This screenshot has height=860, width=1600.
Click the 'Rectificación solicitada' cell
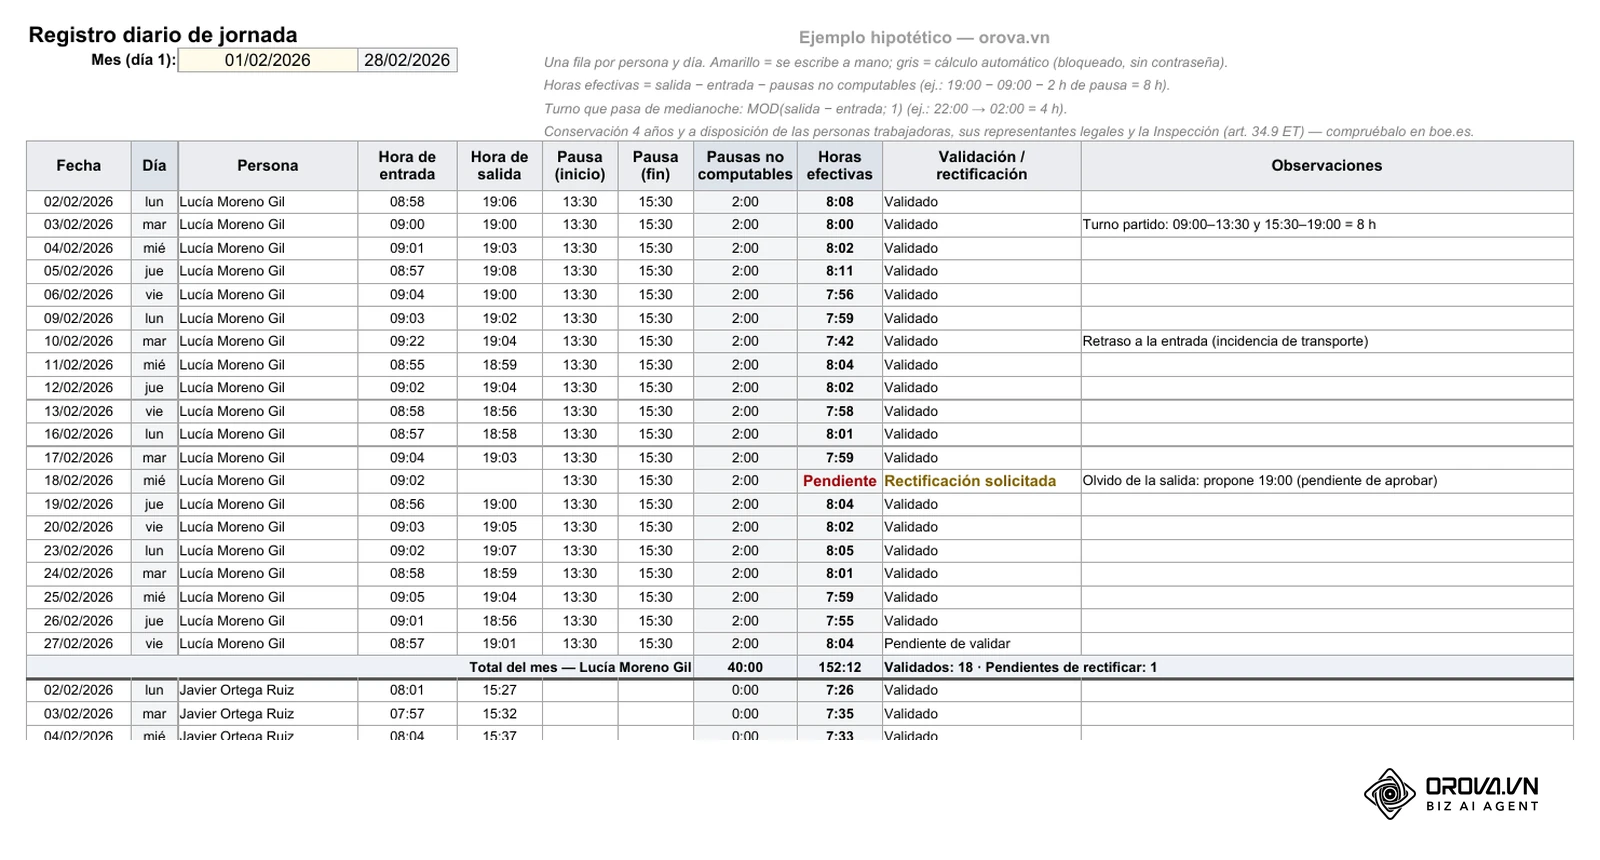click(x=981, y=481)
